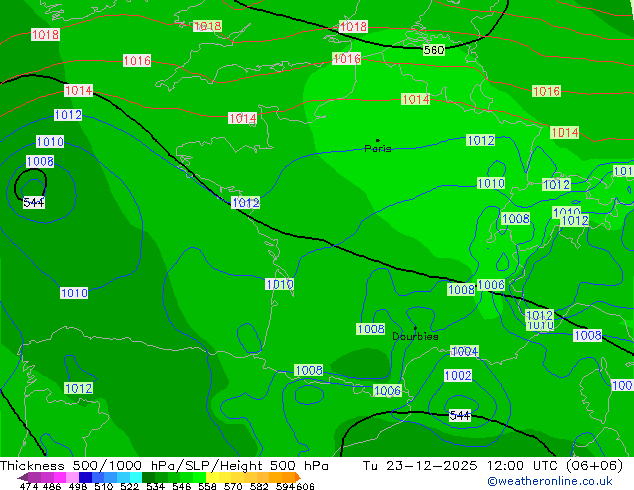
Task: Click the red 1014 label nearest the right edge
Action: pyautogui.click(x=565, y=132)
